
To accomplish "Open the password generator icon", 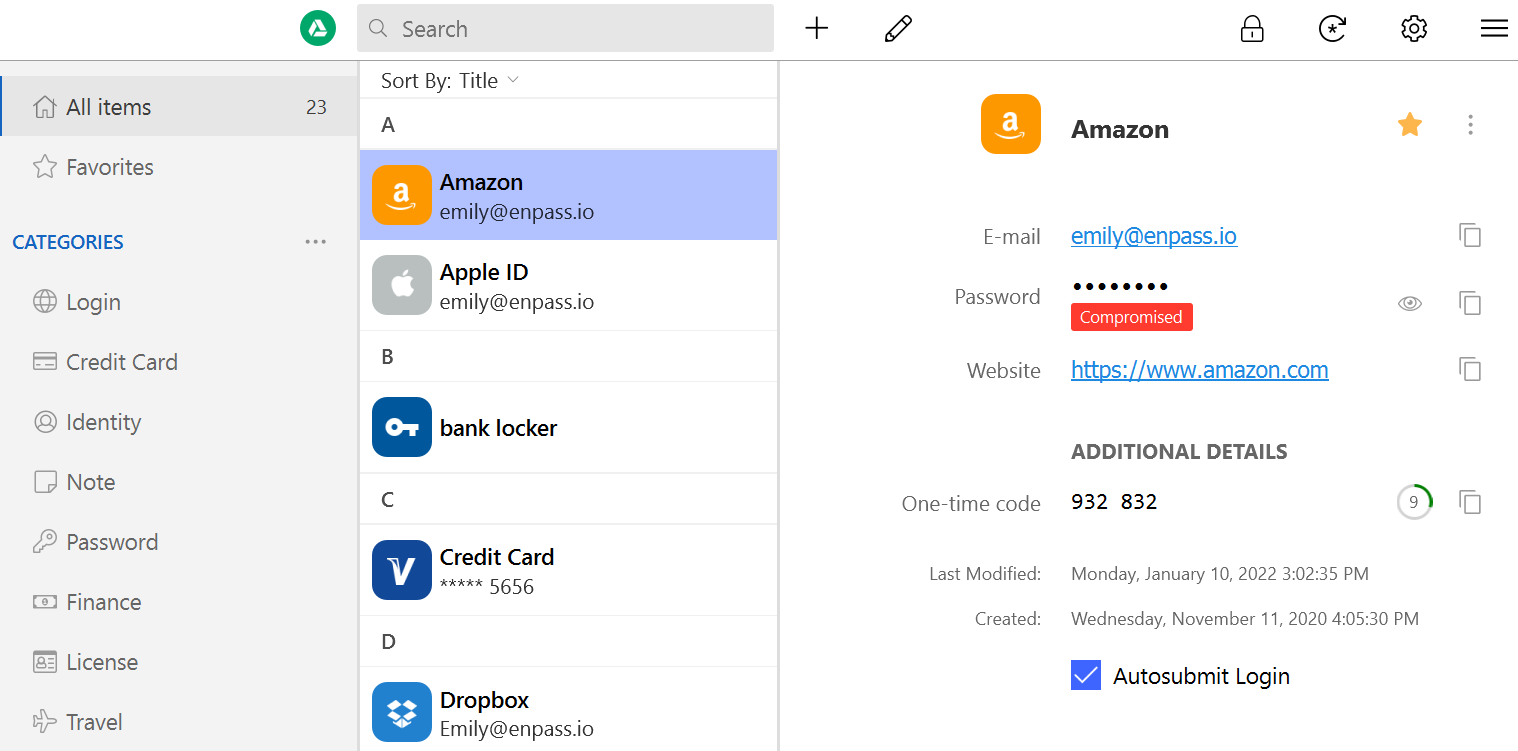I will pos(1332,29).
